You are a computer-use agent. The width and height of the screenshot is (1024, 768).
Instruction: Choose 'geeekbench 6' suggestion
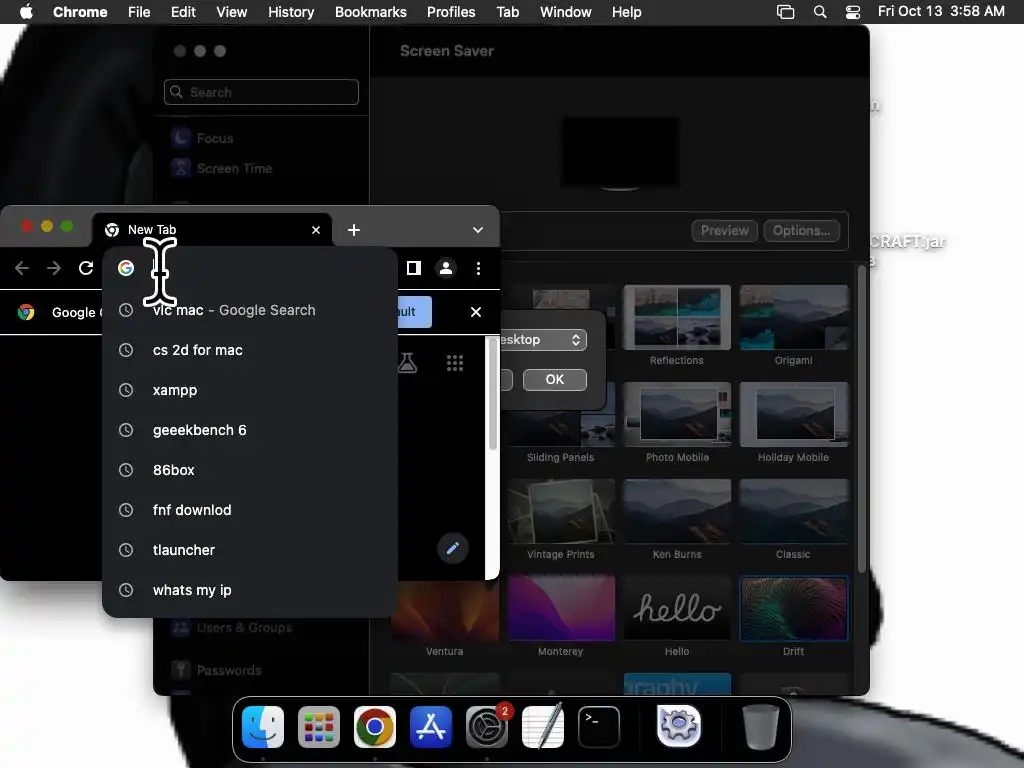(x=250, y=430)
